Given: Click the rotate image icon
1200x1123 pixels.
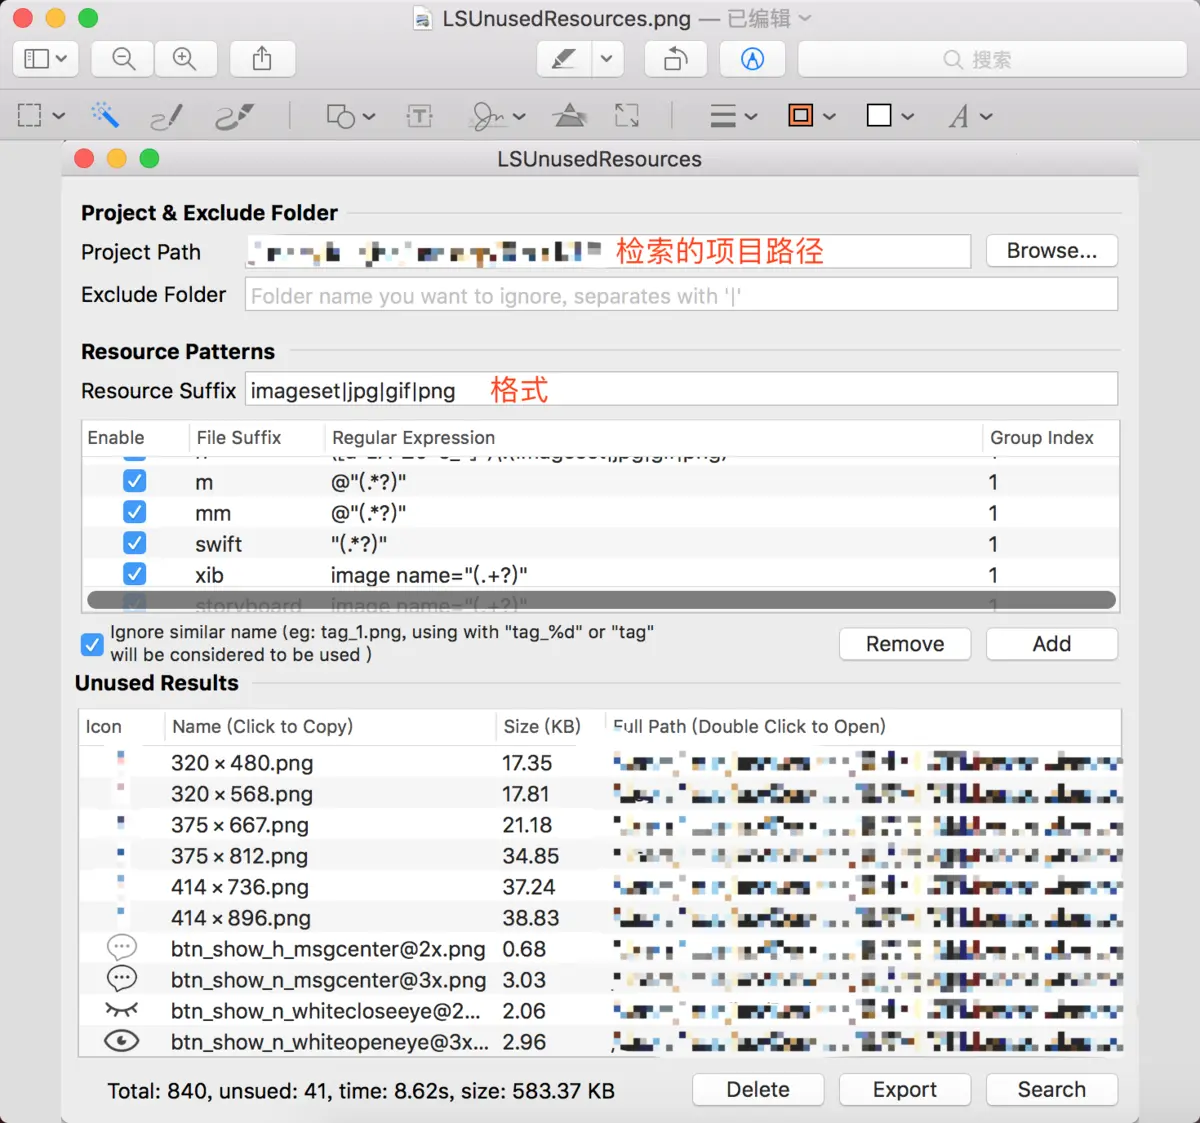Looking at the screenshot, I should [676, 59].
